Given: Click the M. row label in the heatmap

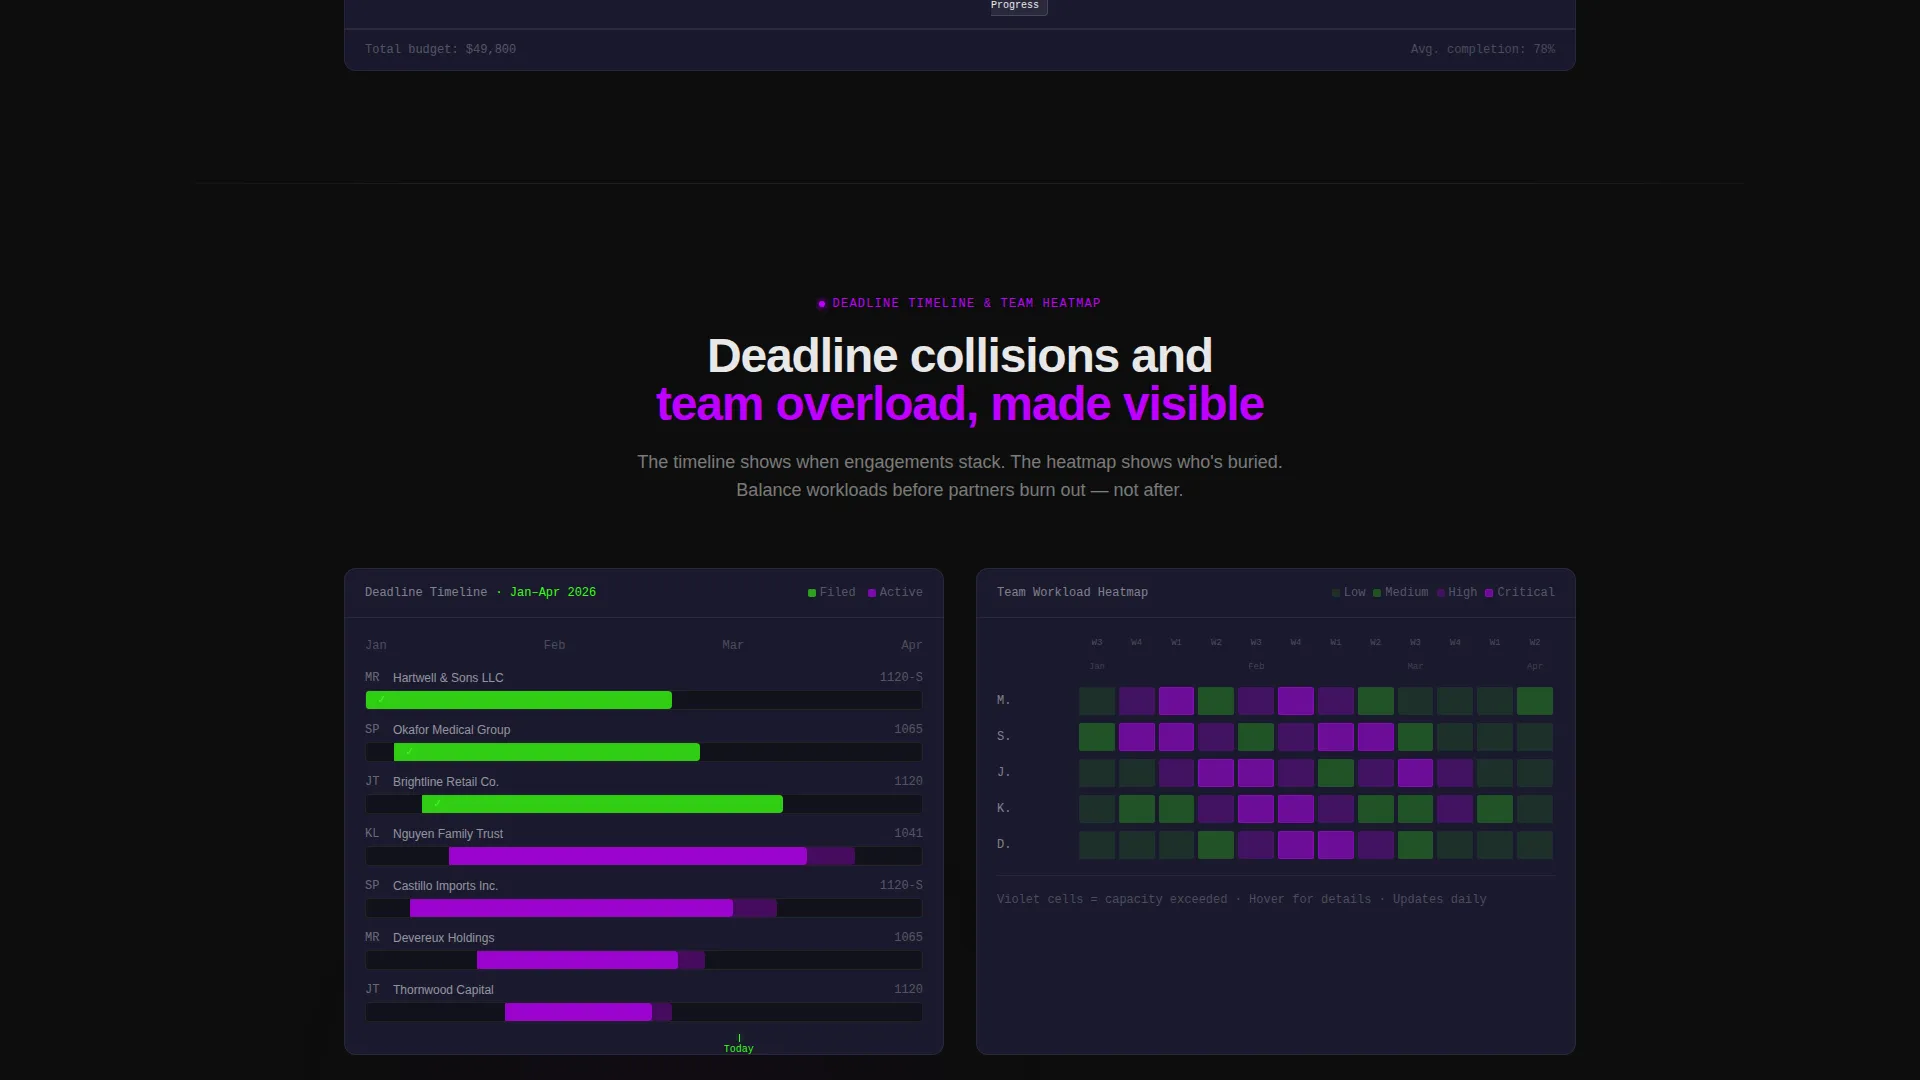Looking at the screenshot, I should pyautogui.click(x=1003, y=701).
